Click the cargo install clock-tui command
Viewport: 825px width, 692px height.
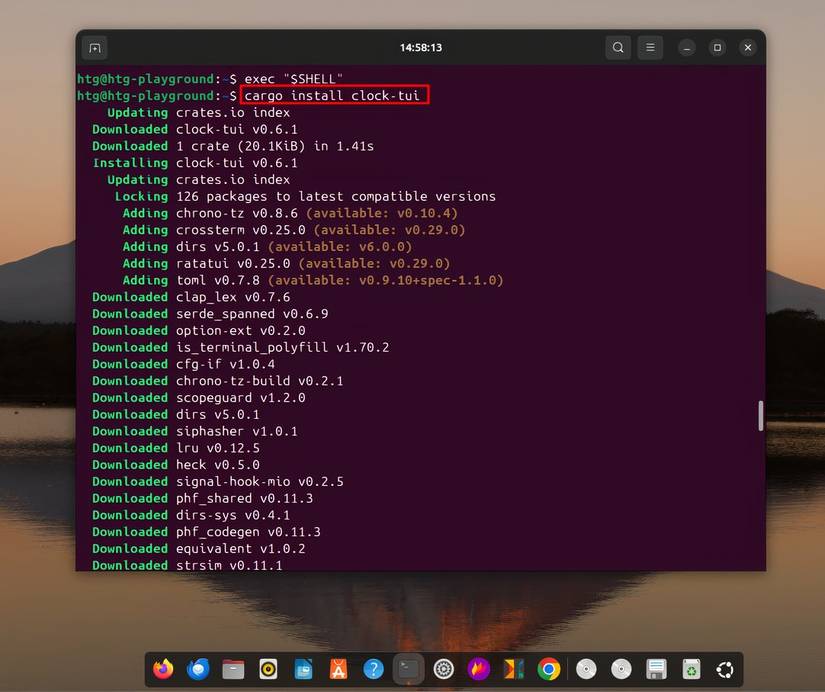point(332,96)
